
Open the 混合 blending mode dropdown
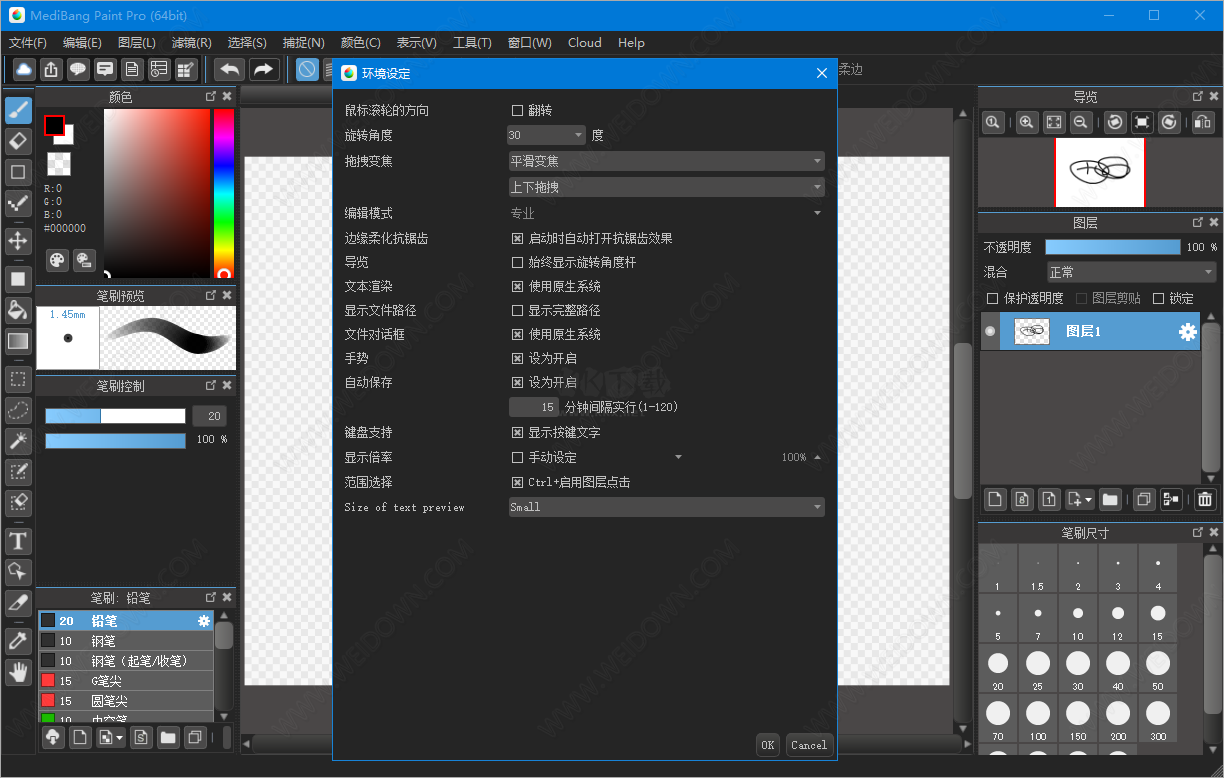1131,271
